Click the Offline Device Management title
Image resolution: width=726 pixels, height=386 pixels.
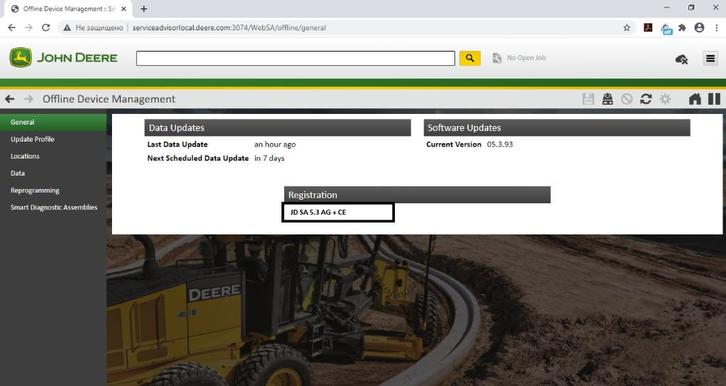(x=109, y=99)
